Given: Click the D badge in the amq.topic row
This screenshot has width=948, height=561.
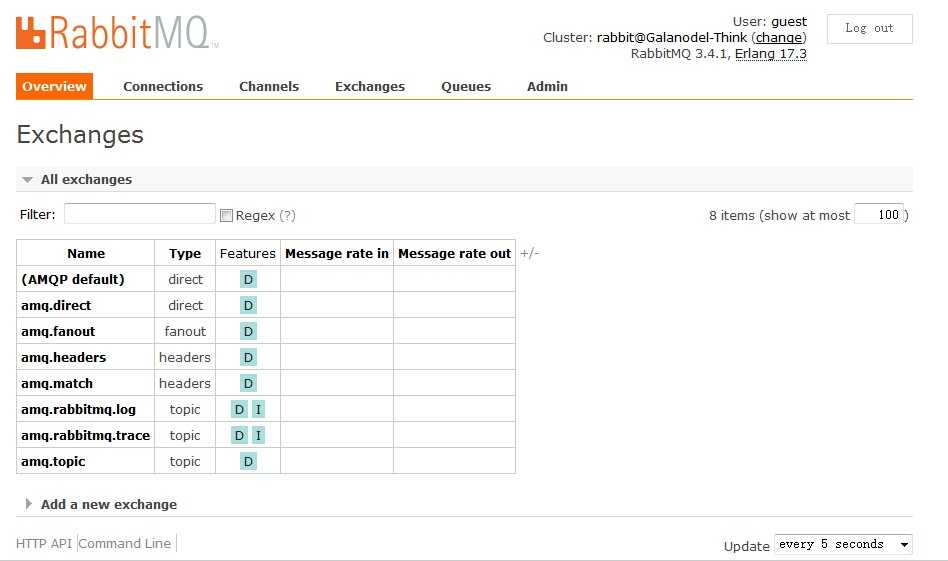Looking at the screenshot, I should pos(248,461).
